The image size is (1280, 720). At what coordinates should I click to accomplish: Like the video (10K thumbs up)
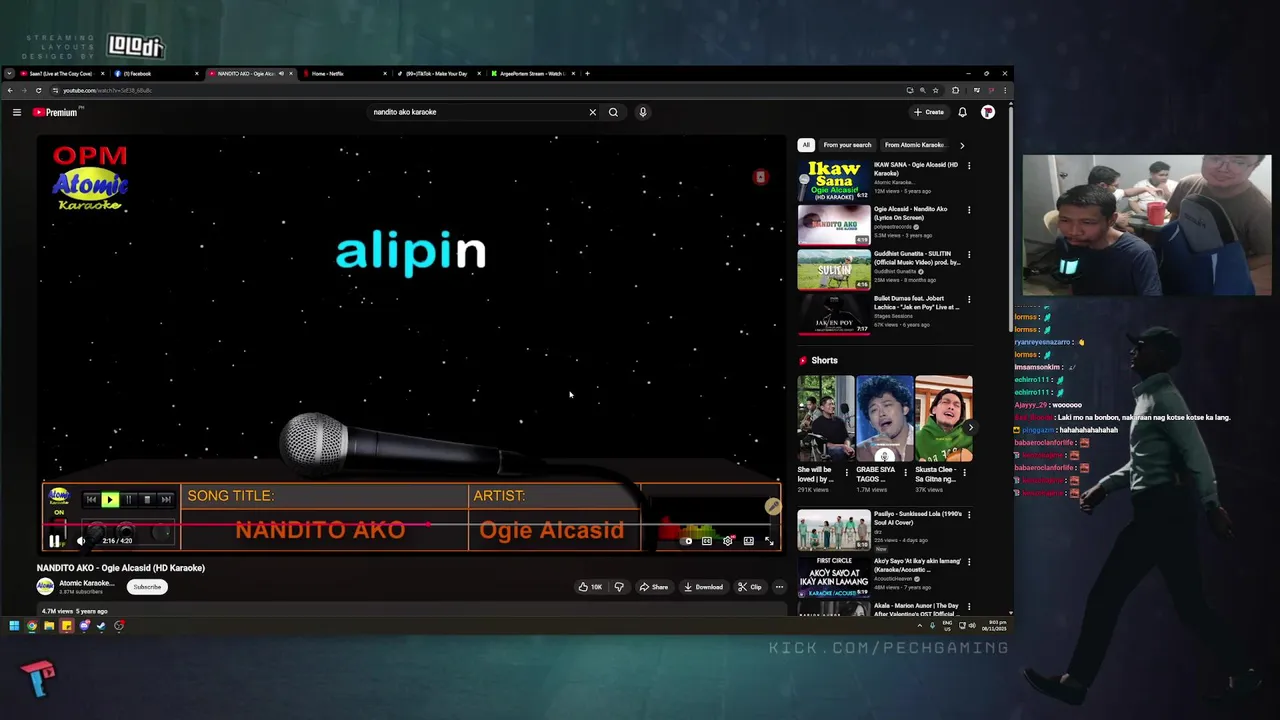click(590, 587)
